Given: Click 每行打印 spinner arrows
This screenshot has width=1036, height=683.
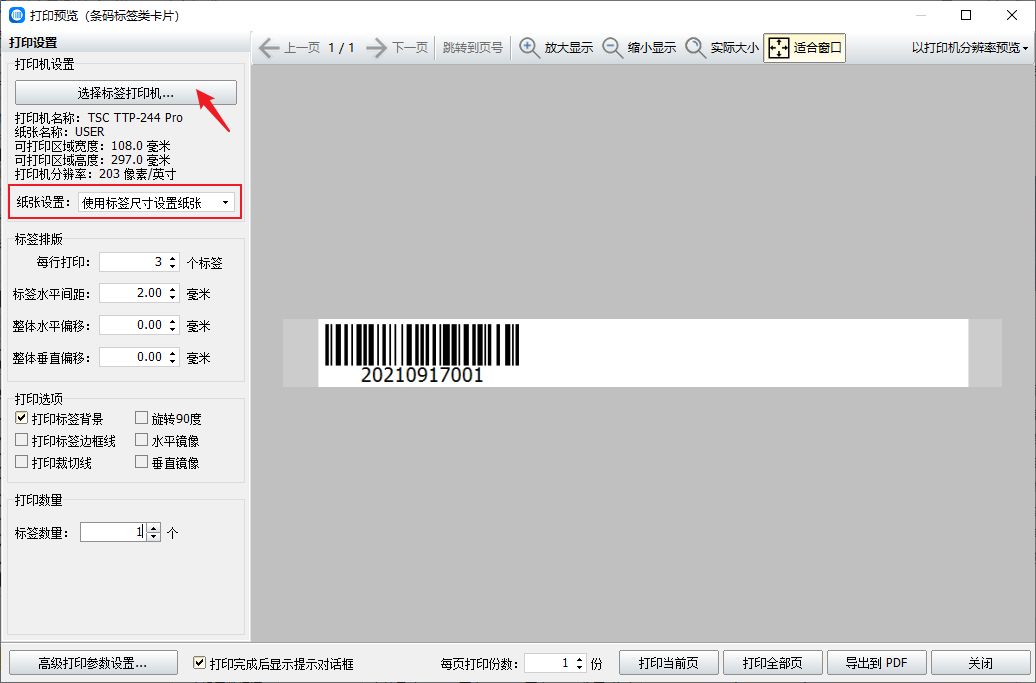Looking at the screenshot, I should [x=172, y=262].
